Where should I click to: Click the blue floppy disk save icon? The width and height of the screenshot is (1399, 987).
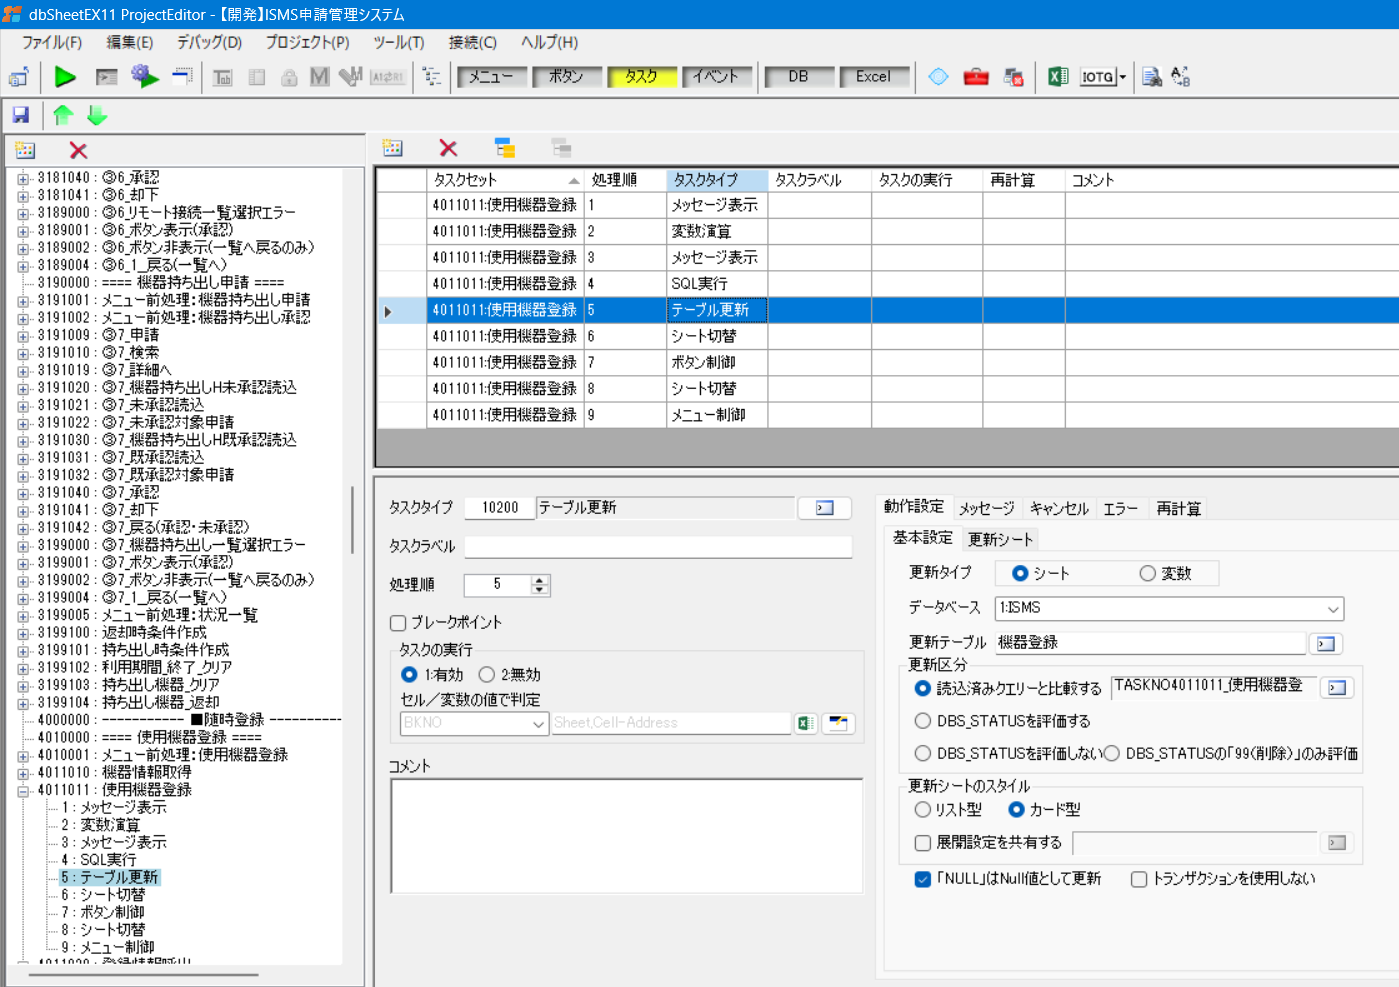tap(20, 115)
